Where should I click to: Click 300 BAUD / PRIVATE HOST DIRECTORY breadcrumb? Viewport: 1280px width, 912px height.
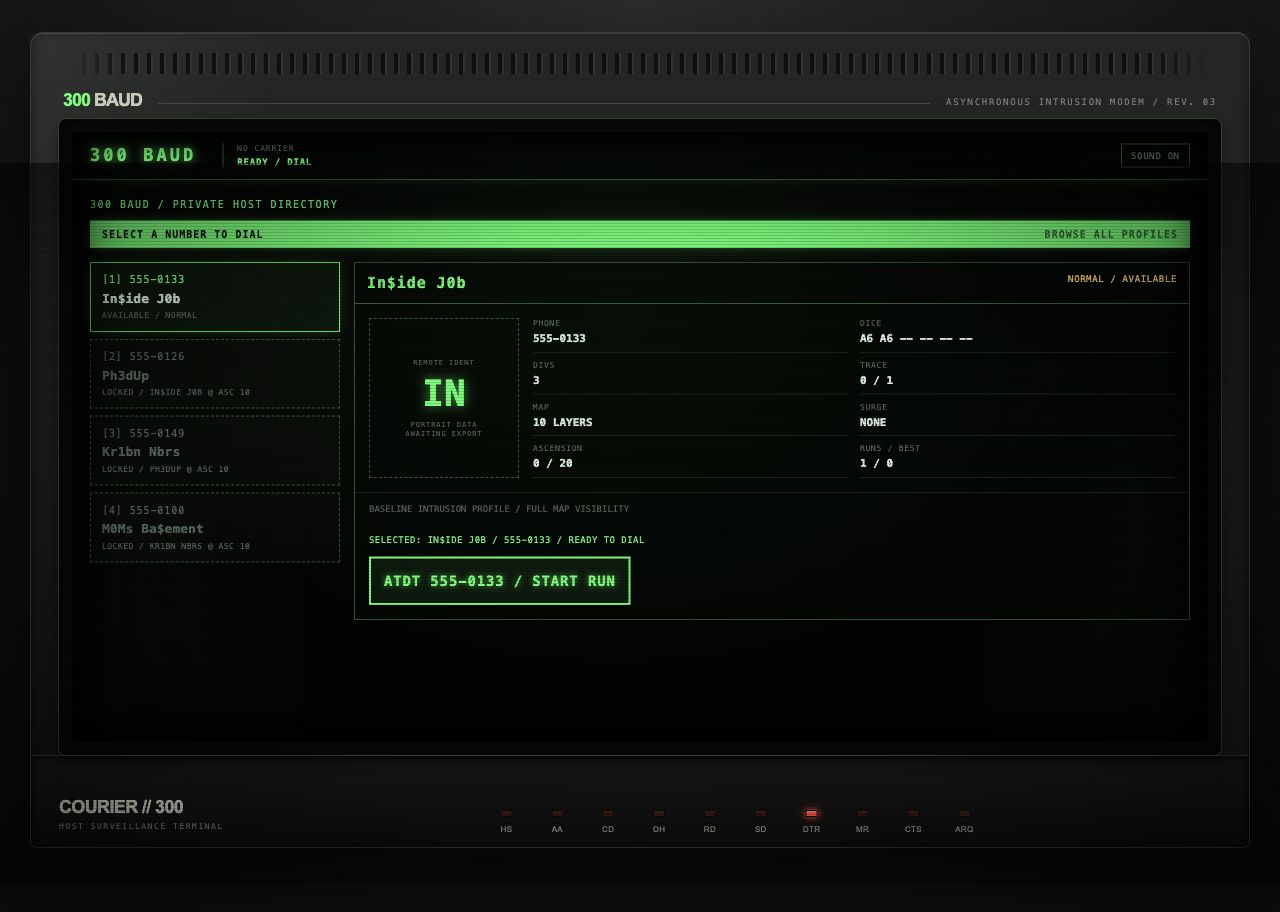(x=214, y=204)
